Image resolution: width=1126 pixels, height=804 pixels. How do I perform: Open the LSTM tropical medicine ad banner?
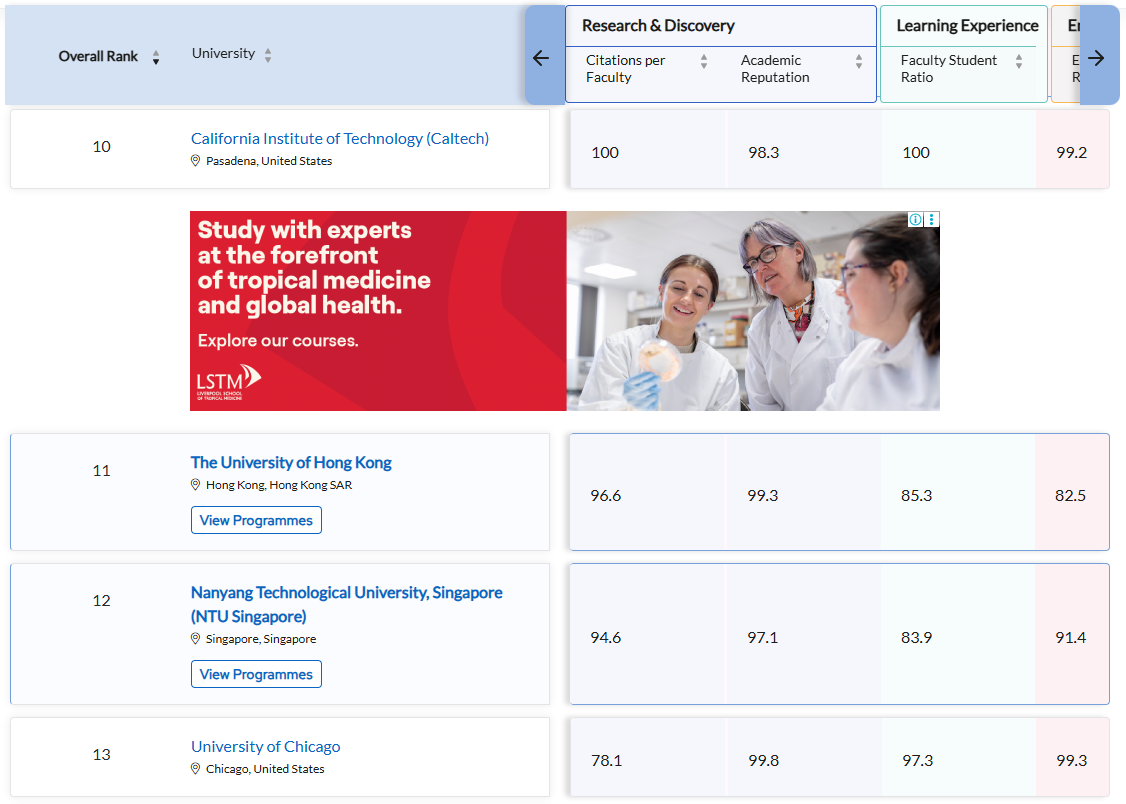point(564,311)
